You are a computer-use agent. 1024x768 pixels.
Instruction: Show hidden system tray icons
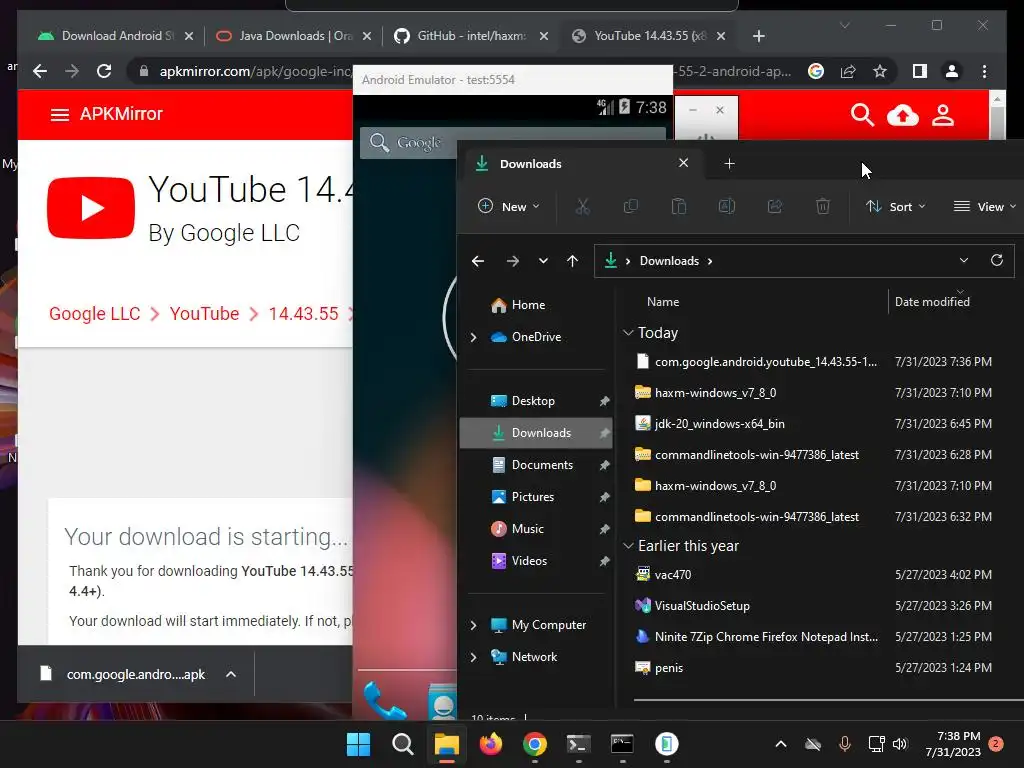point(780,744)
